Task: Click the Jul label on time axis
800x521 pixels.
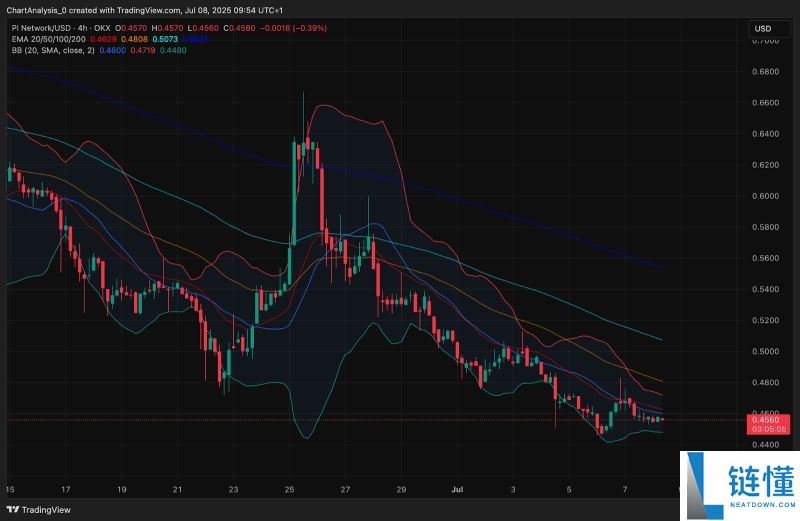Action: (x=456, y=490)
